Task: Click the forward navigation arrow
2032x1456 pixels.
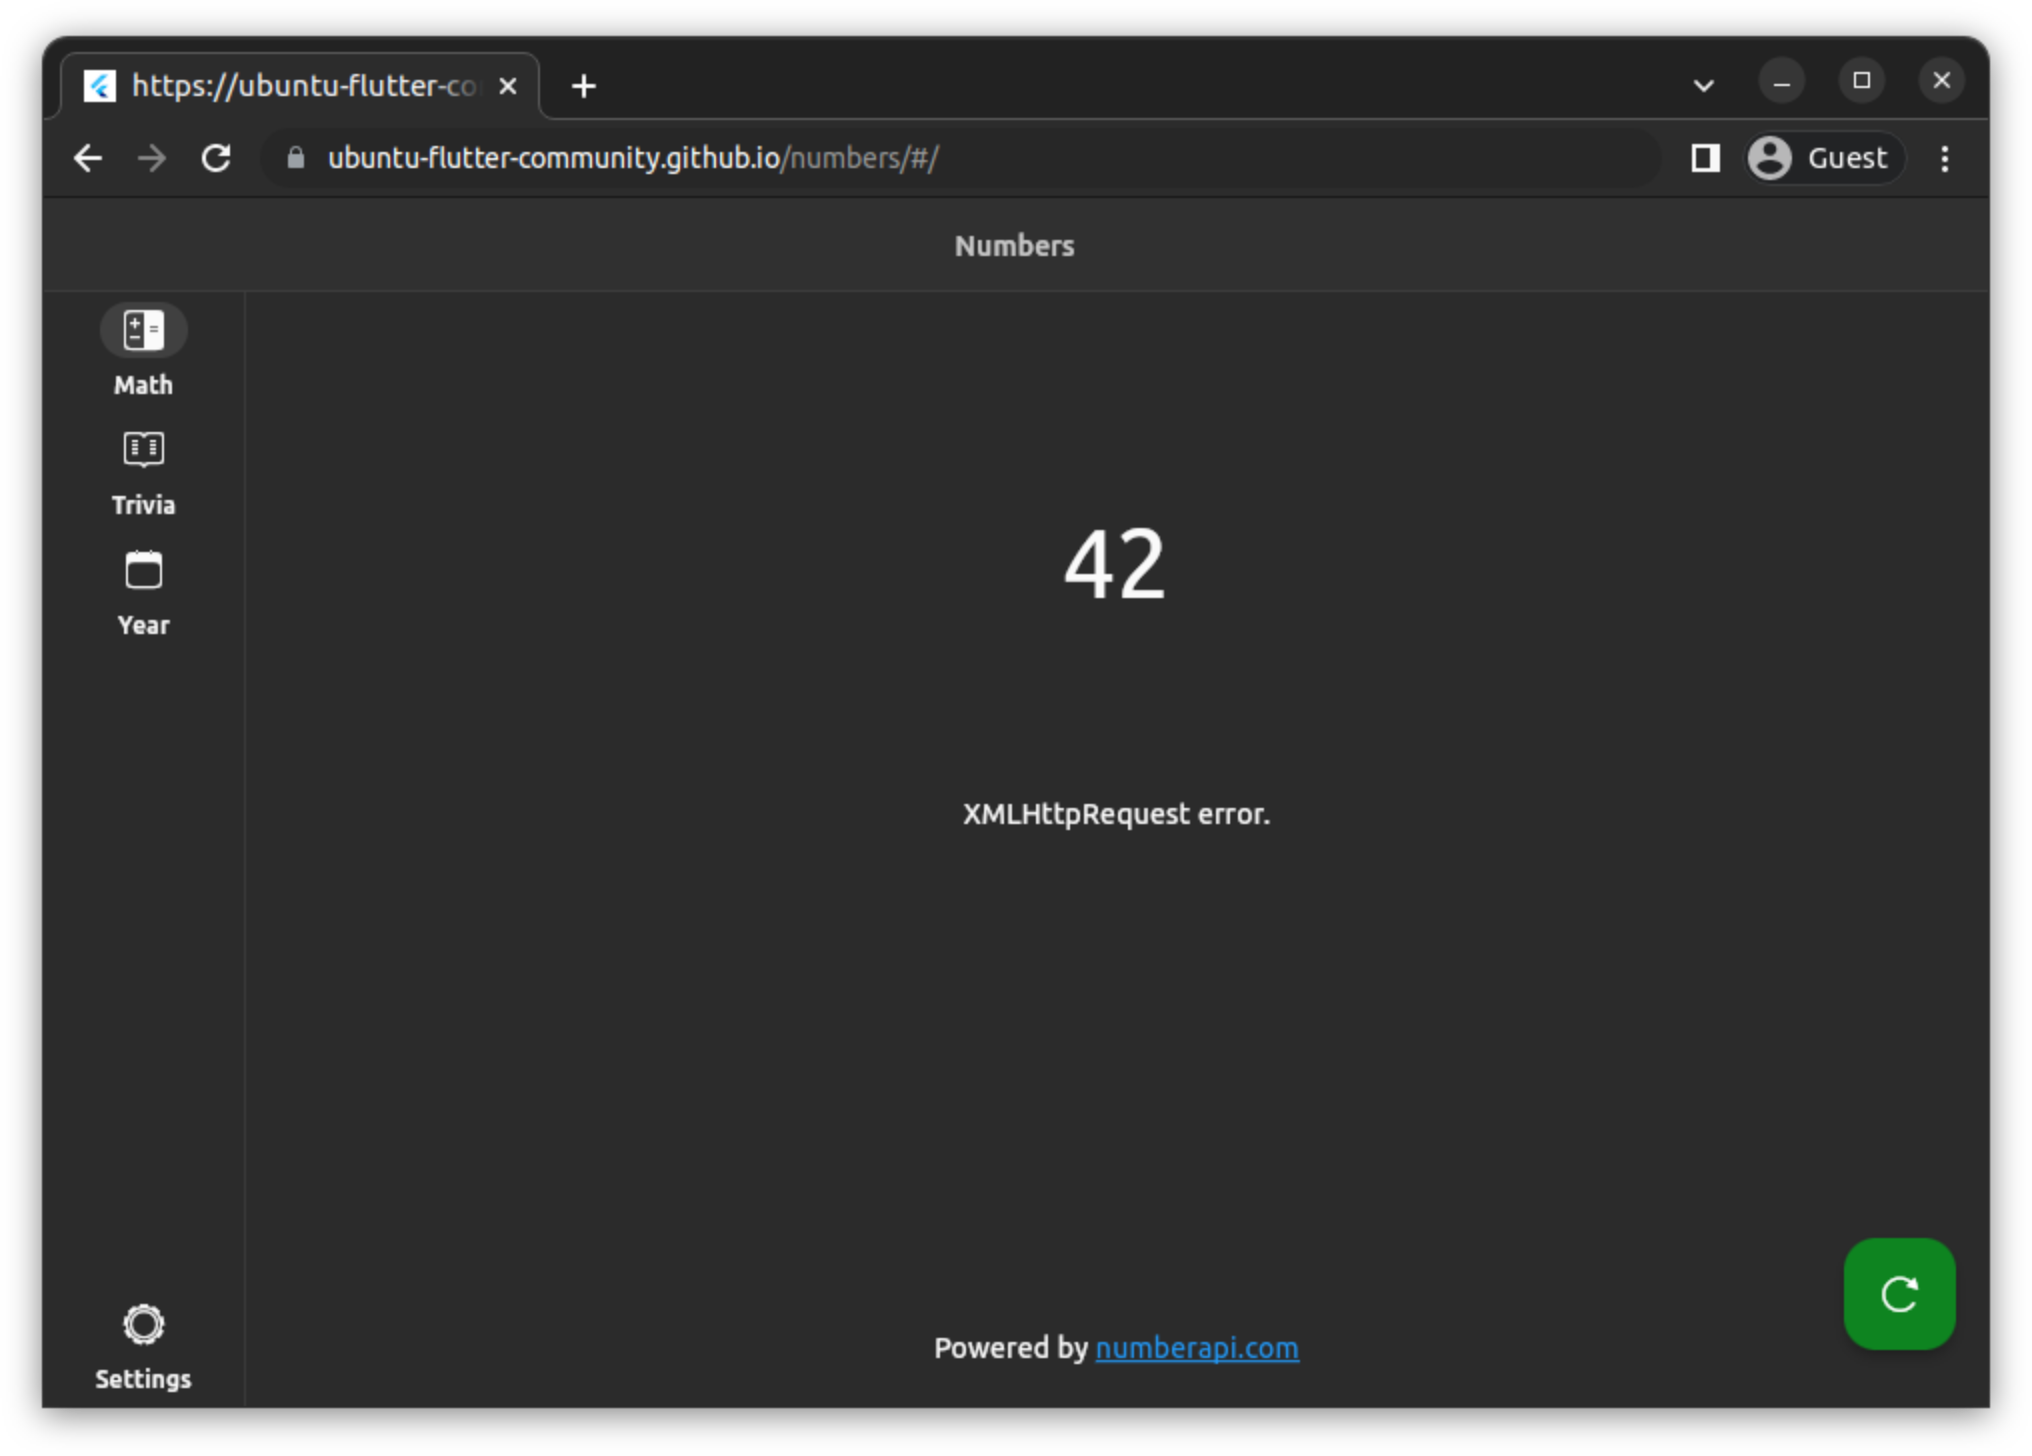Action: [x=152, y=158]
